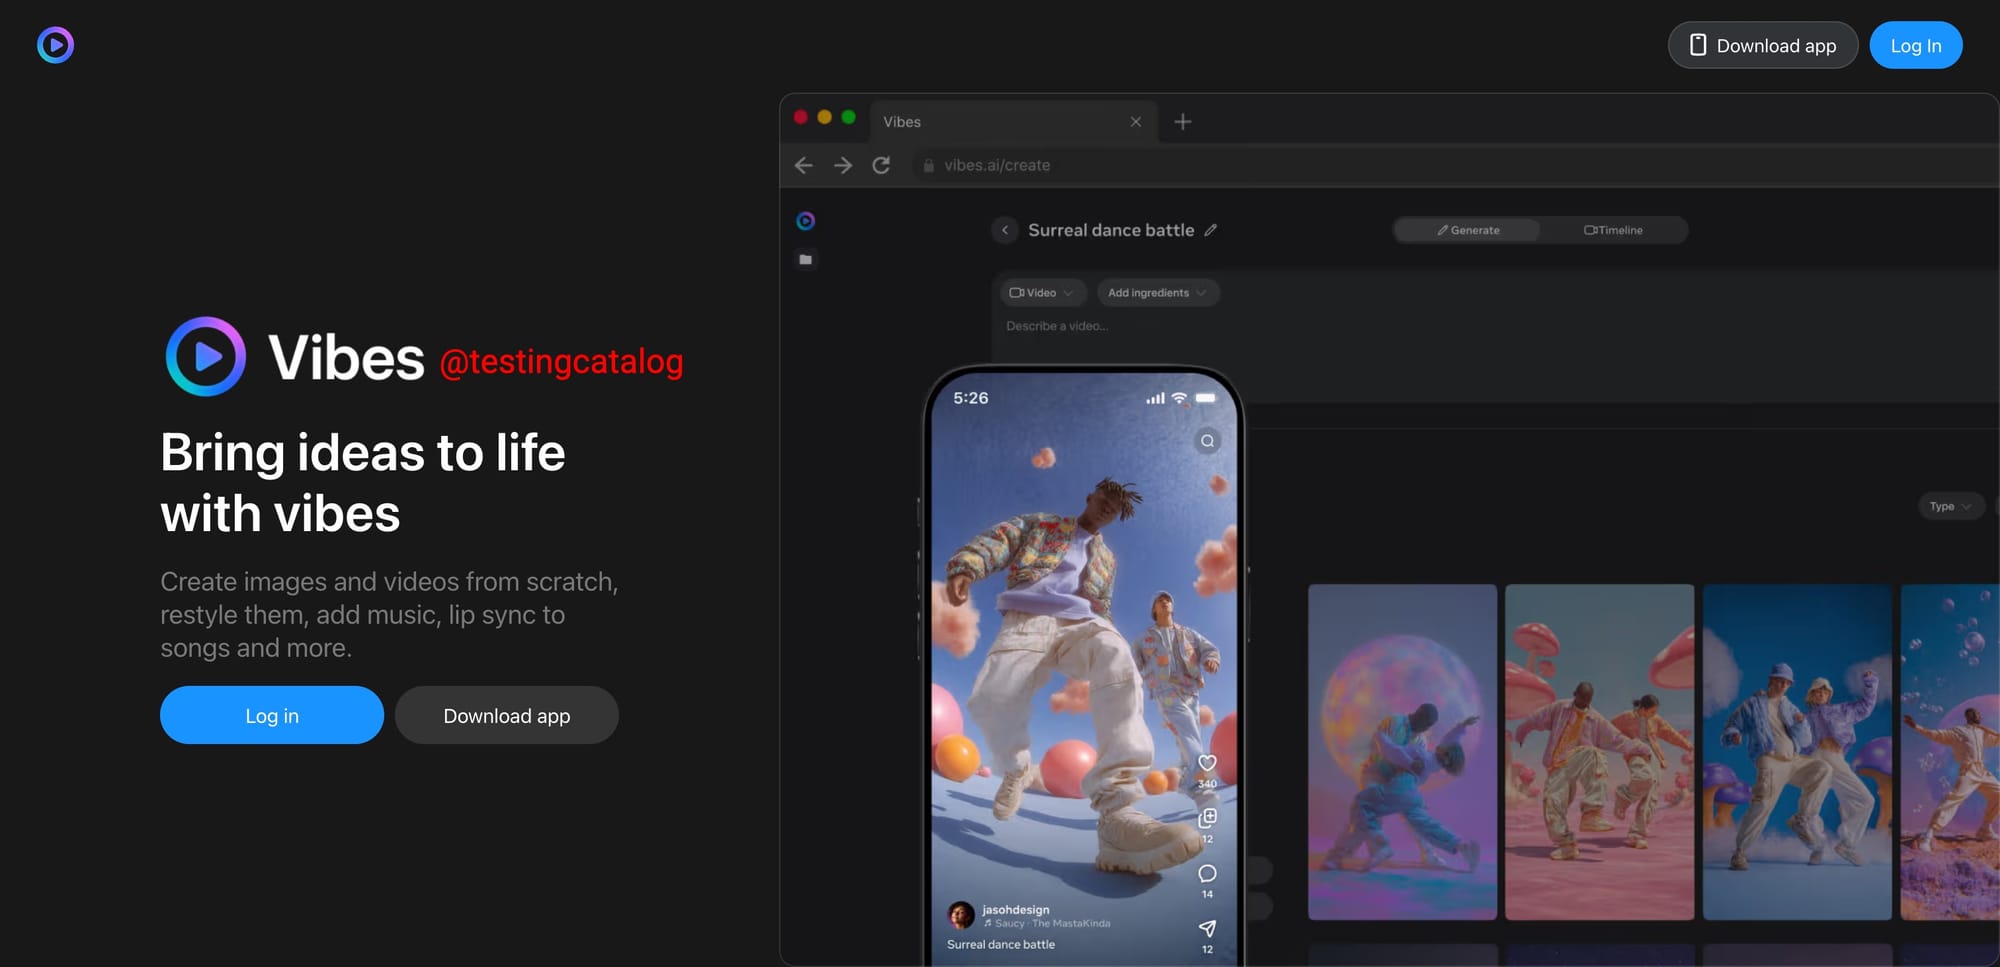2000x967 pixels.
Task: Click the Describe a video prompt field
Action: 1057,326
